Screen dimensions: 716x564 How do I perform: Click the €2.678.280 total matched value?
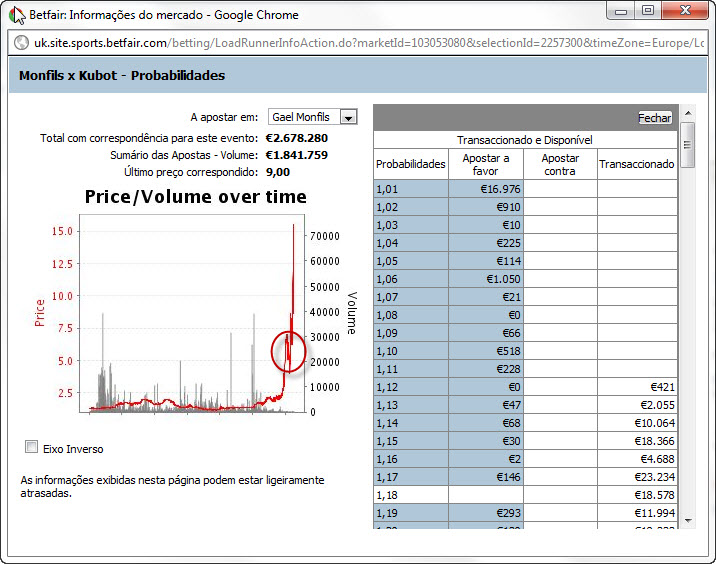click(x=297, y=138)
